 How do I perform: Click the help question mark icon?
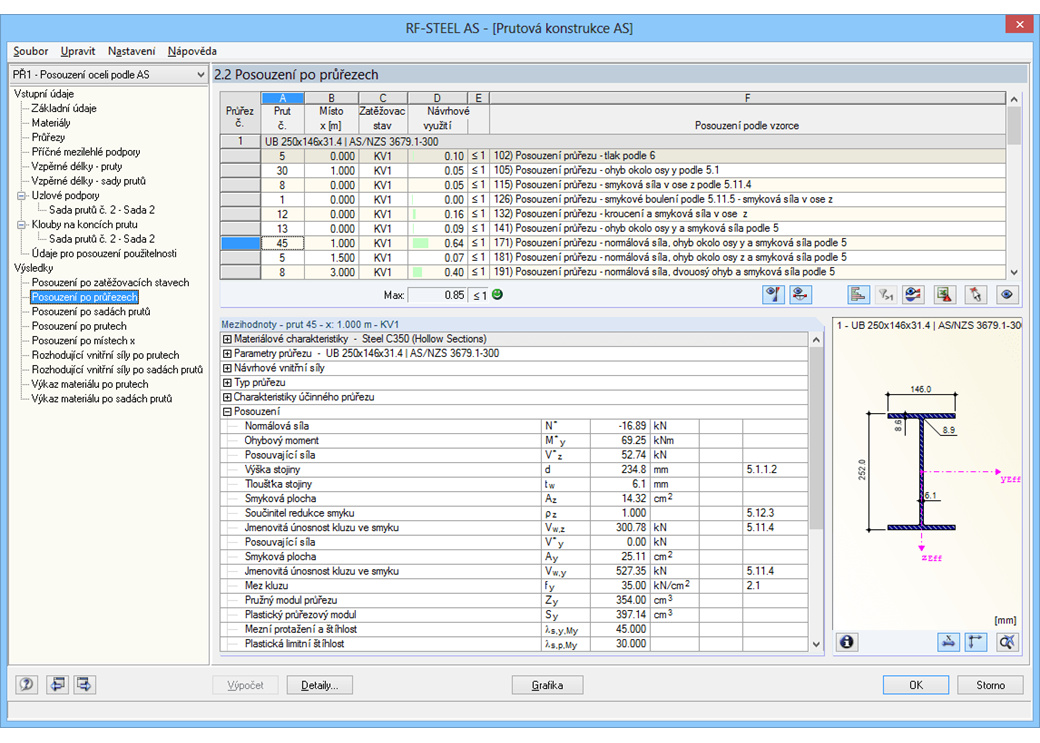pyautogui.click(x=27, y=685)
